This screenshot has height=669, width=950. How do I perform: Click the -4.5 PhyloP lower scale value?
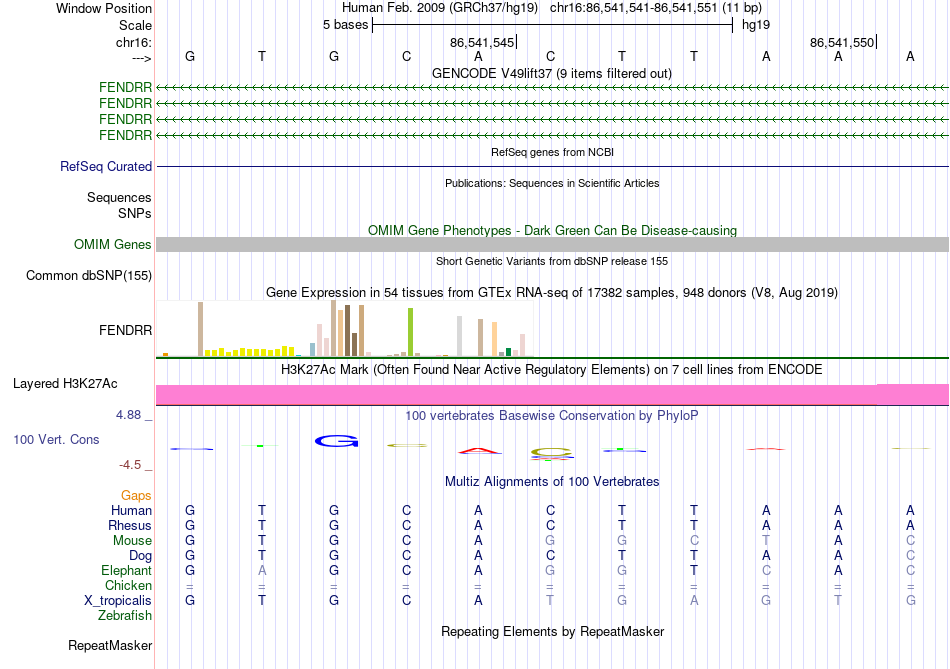pos(130,465)
